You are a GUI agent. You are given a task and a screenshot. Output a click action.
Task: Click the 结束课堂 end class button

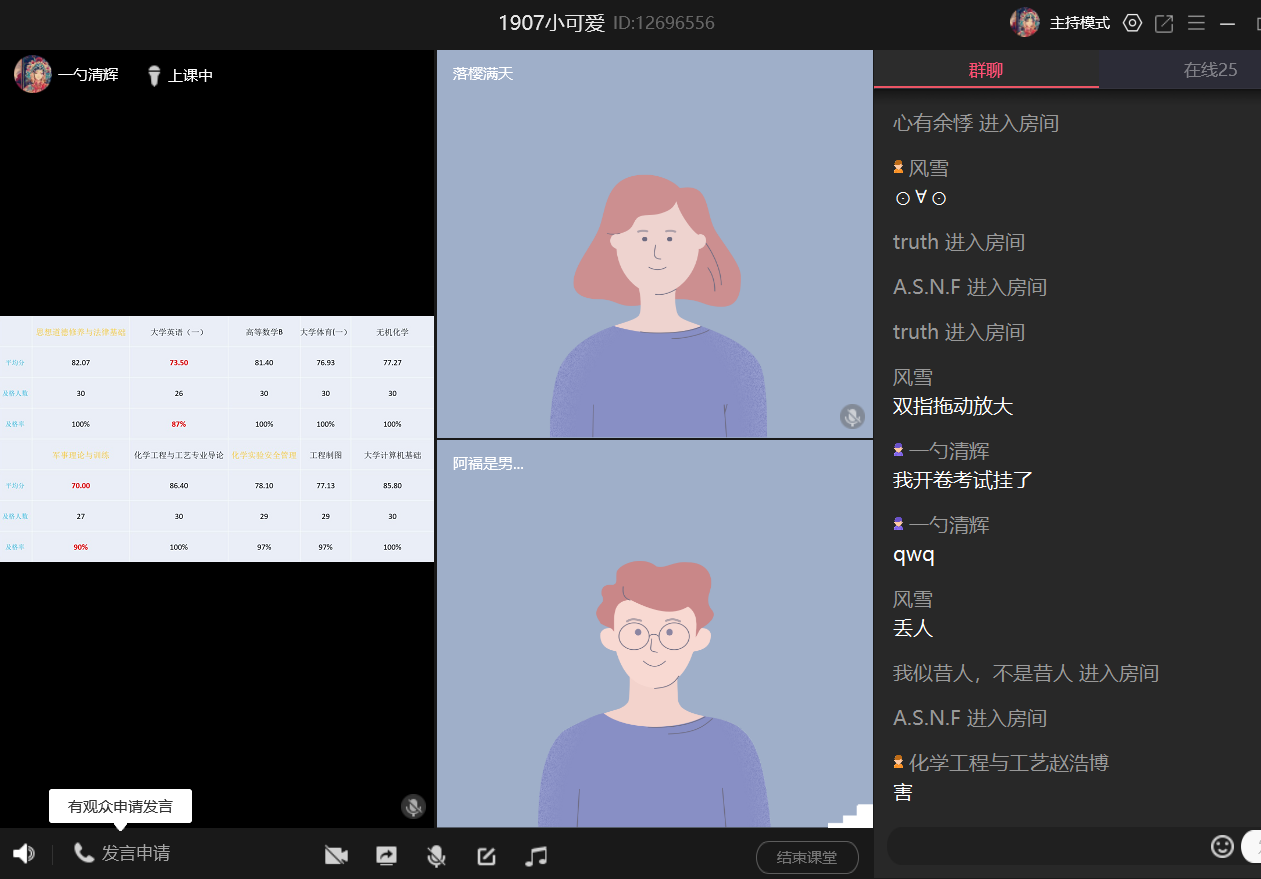pos(807,858)
